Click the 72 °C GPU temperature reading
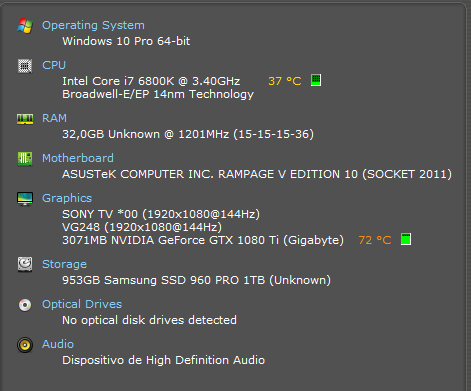 coord(375,240)
